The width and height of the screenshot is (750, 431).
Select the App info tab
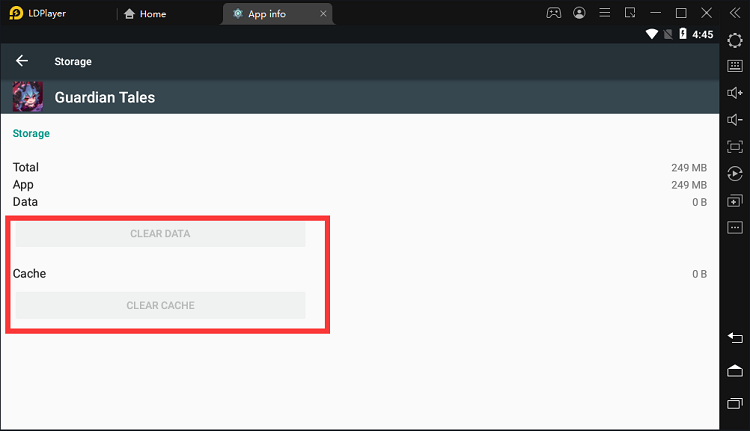[270, 14]
